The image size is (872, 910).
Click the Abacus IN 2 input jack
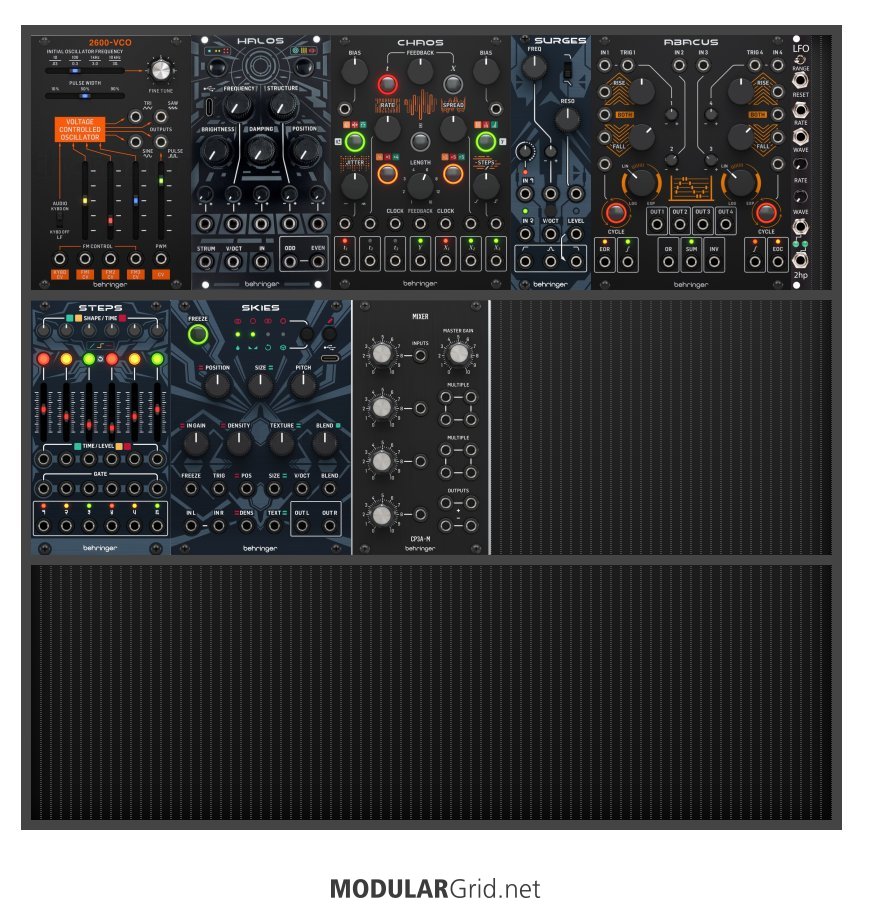click(679, 65)
